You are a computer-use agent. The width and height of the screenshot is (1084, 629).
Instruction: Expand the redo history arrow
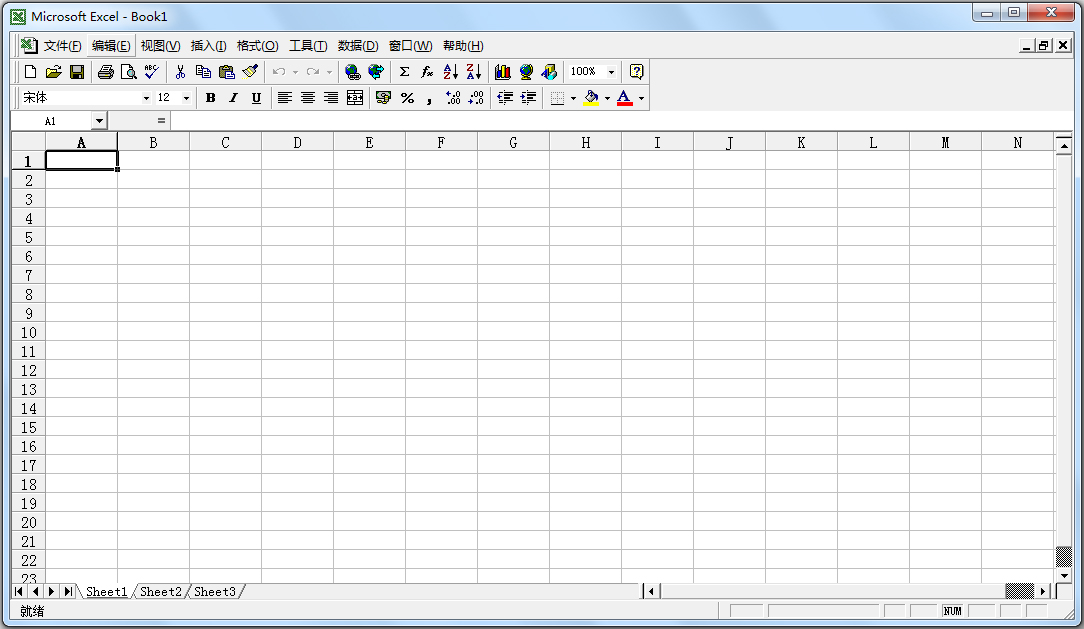point(329,72)
